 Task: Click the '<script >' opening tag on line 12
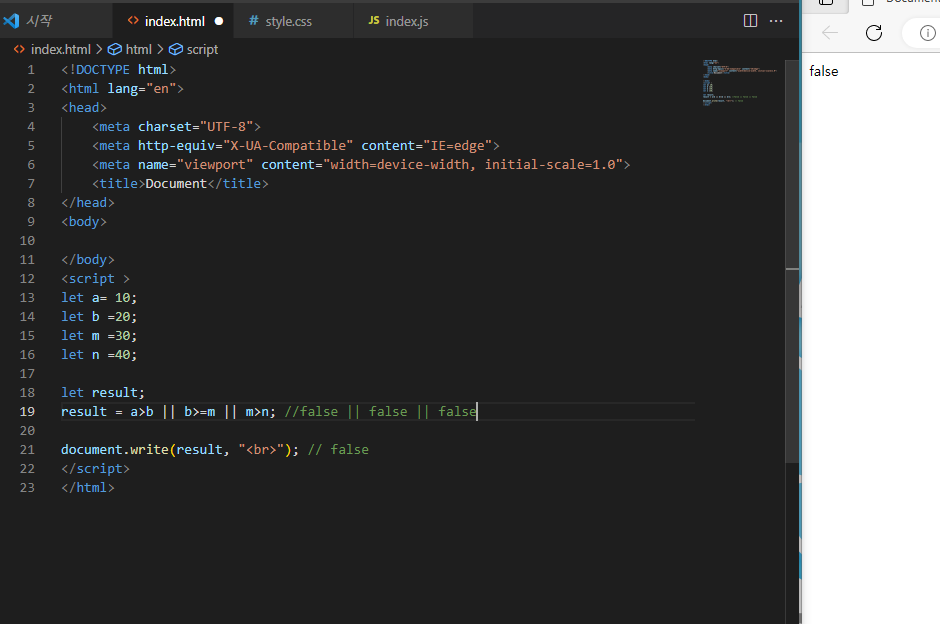(95, 279)
